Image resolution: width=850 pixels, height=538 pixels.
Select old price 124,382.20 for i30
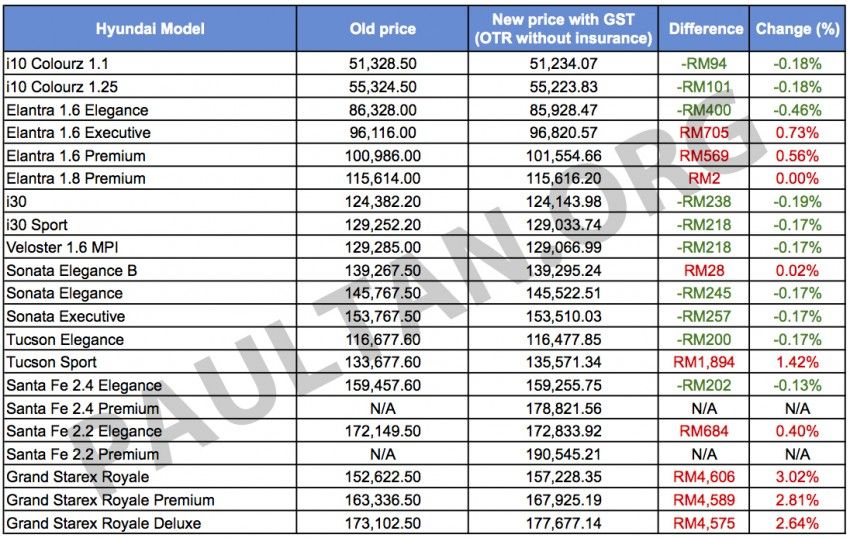tap(383, 202)
